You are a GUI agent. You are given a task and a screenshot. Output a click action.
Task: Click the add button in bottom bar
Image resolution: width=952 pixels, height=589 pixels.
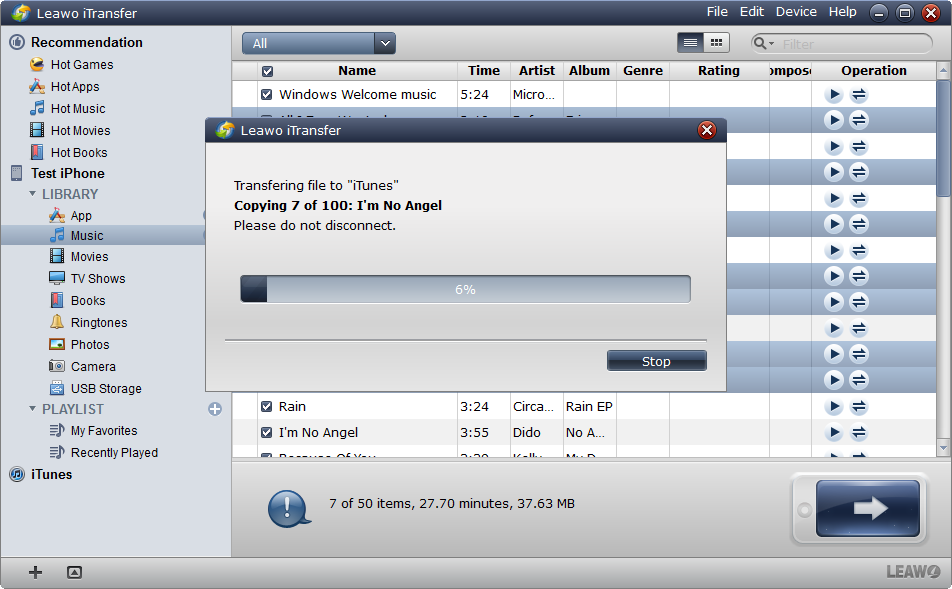[35, 572]
